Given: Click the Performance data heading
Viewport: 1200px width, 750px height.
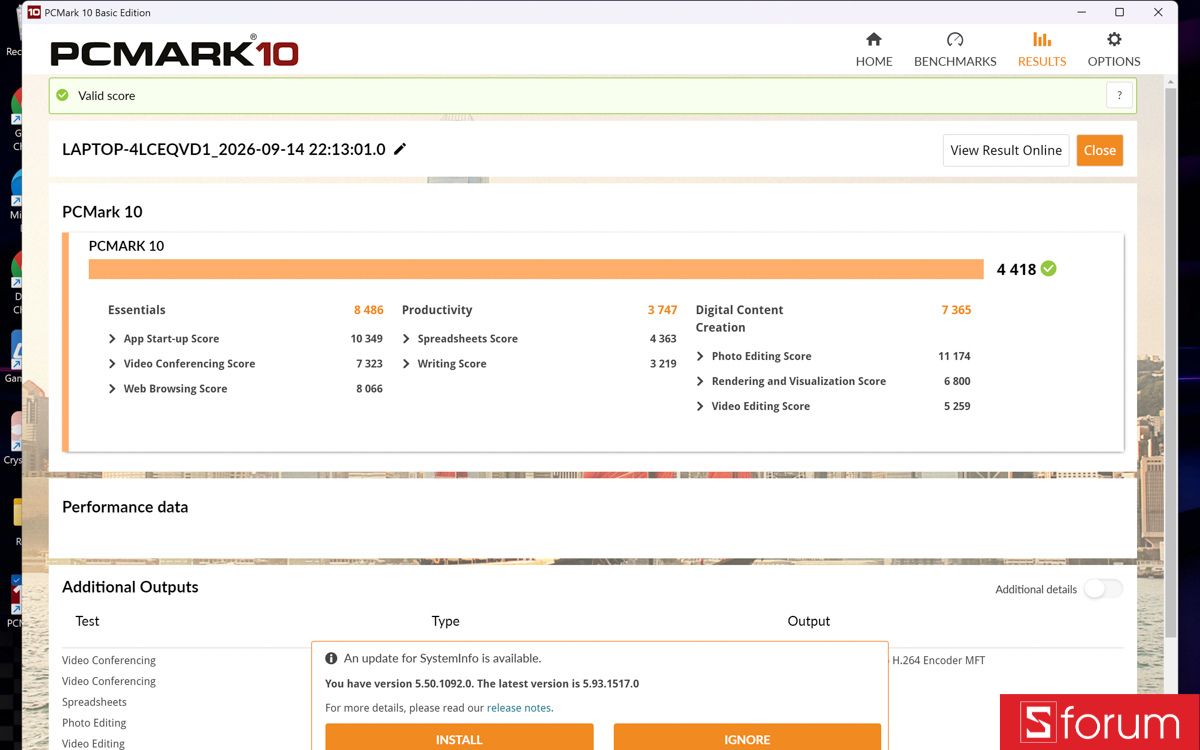Looking at the screenshot, I should point(125,507).
